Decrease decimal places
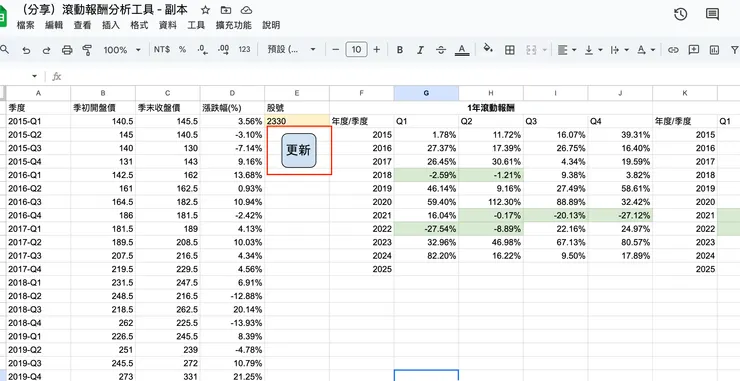740x381 pixels. click(x=202, y=50)
